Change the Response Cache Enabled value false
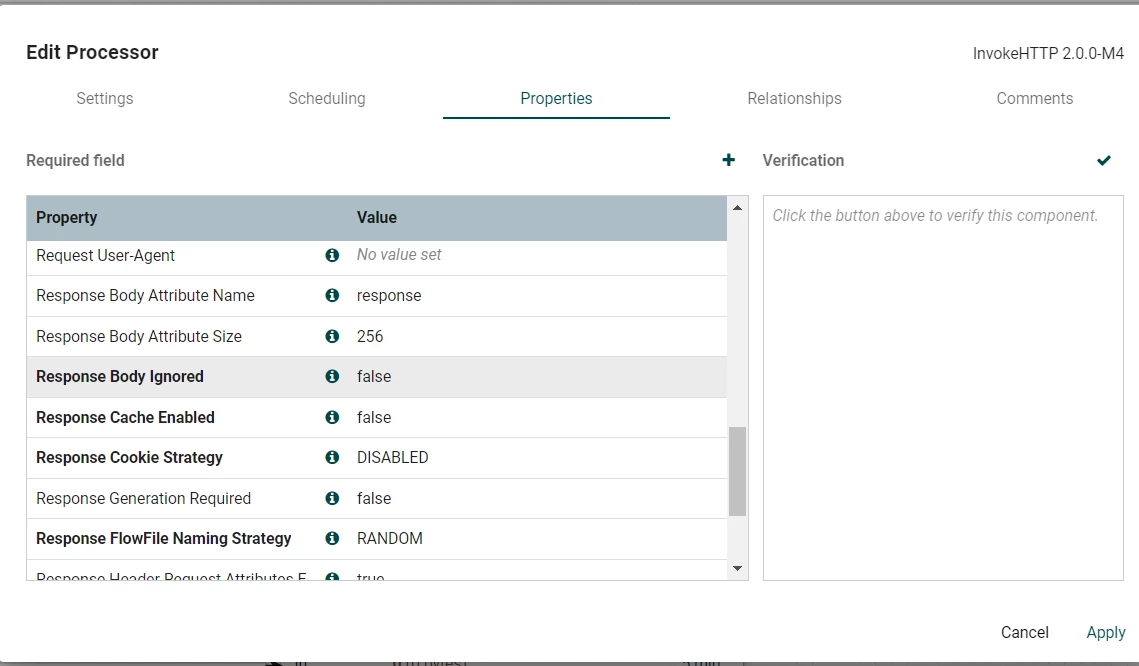This screenshot has height=666, width=1139. click(373, 417)
